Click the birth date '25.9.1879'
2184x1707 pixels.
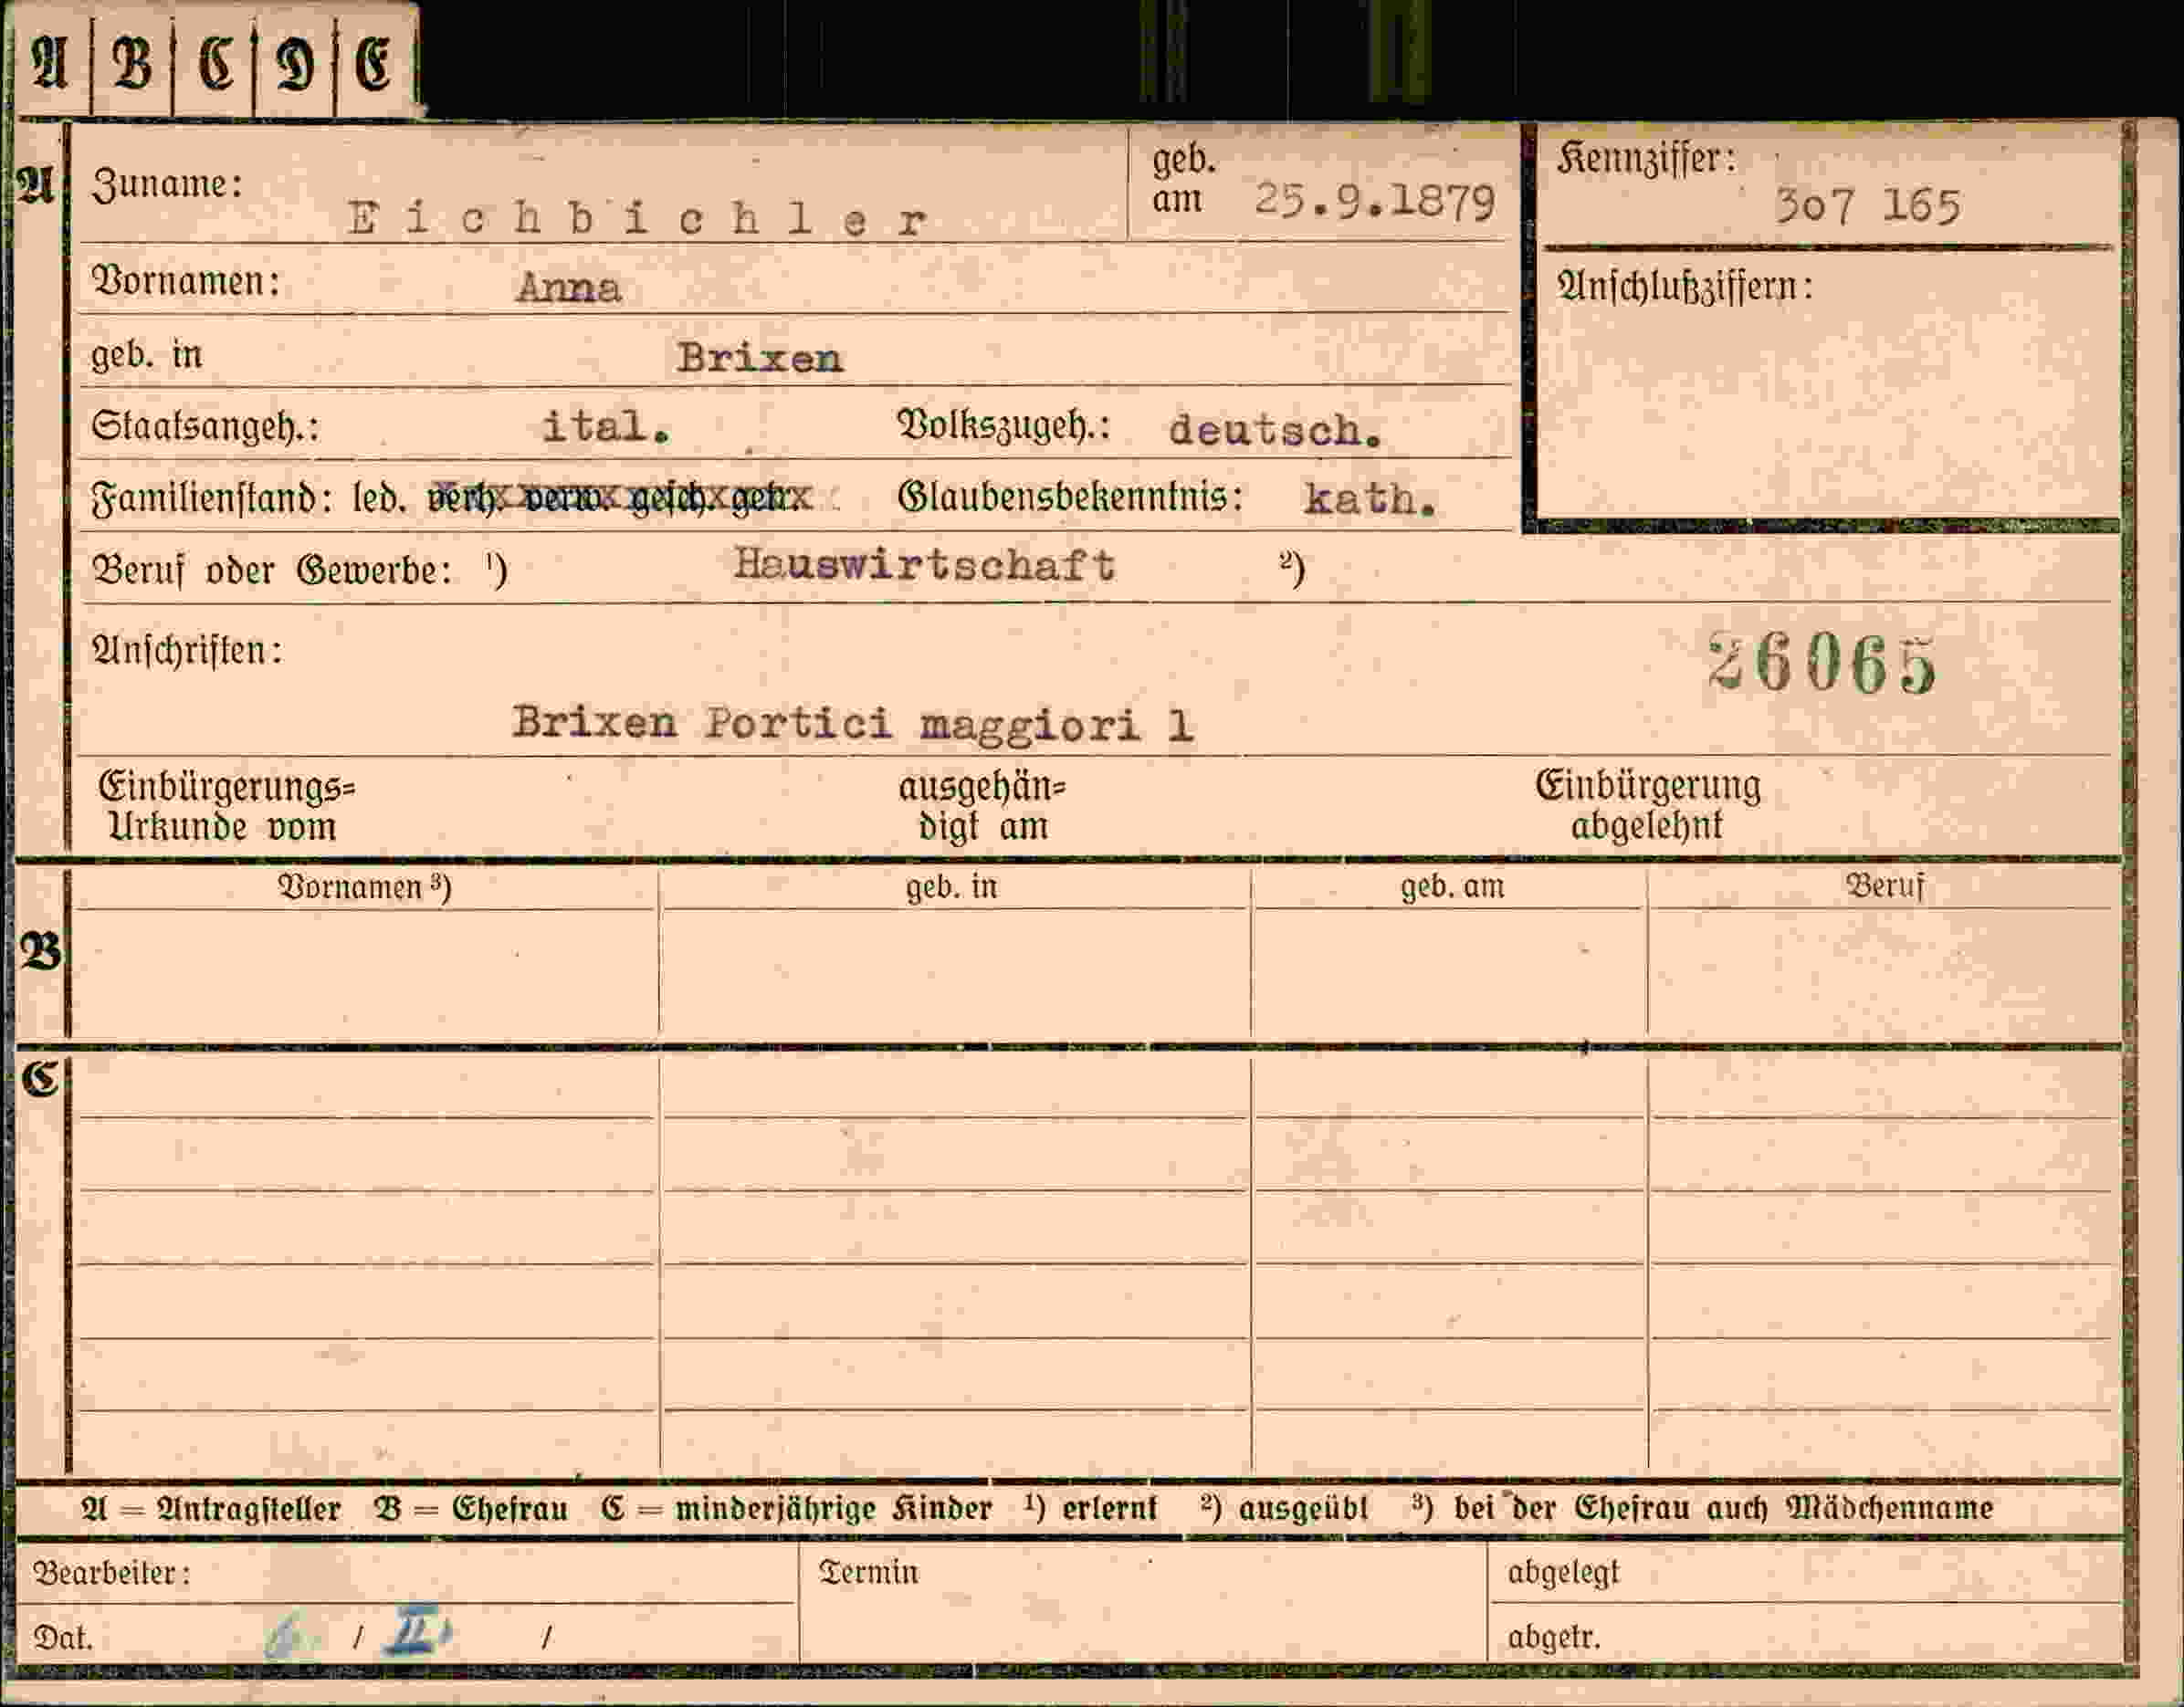tap(1375, 202)
